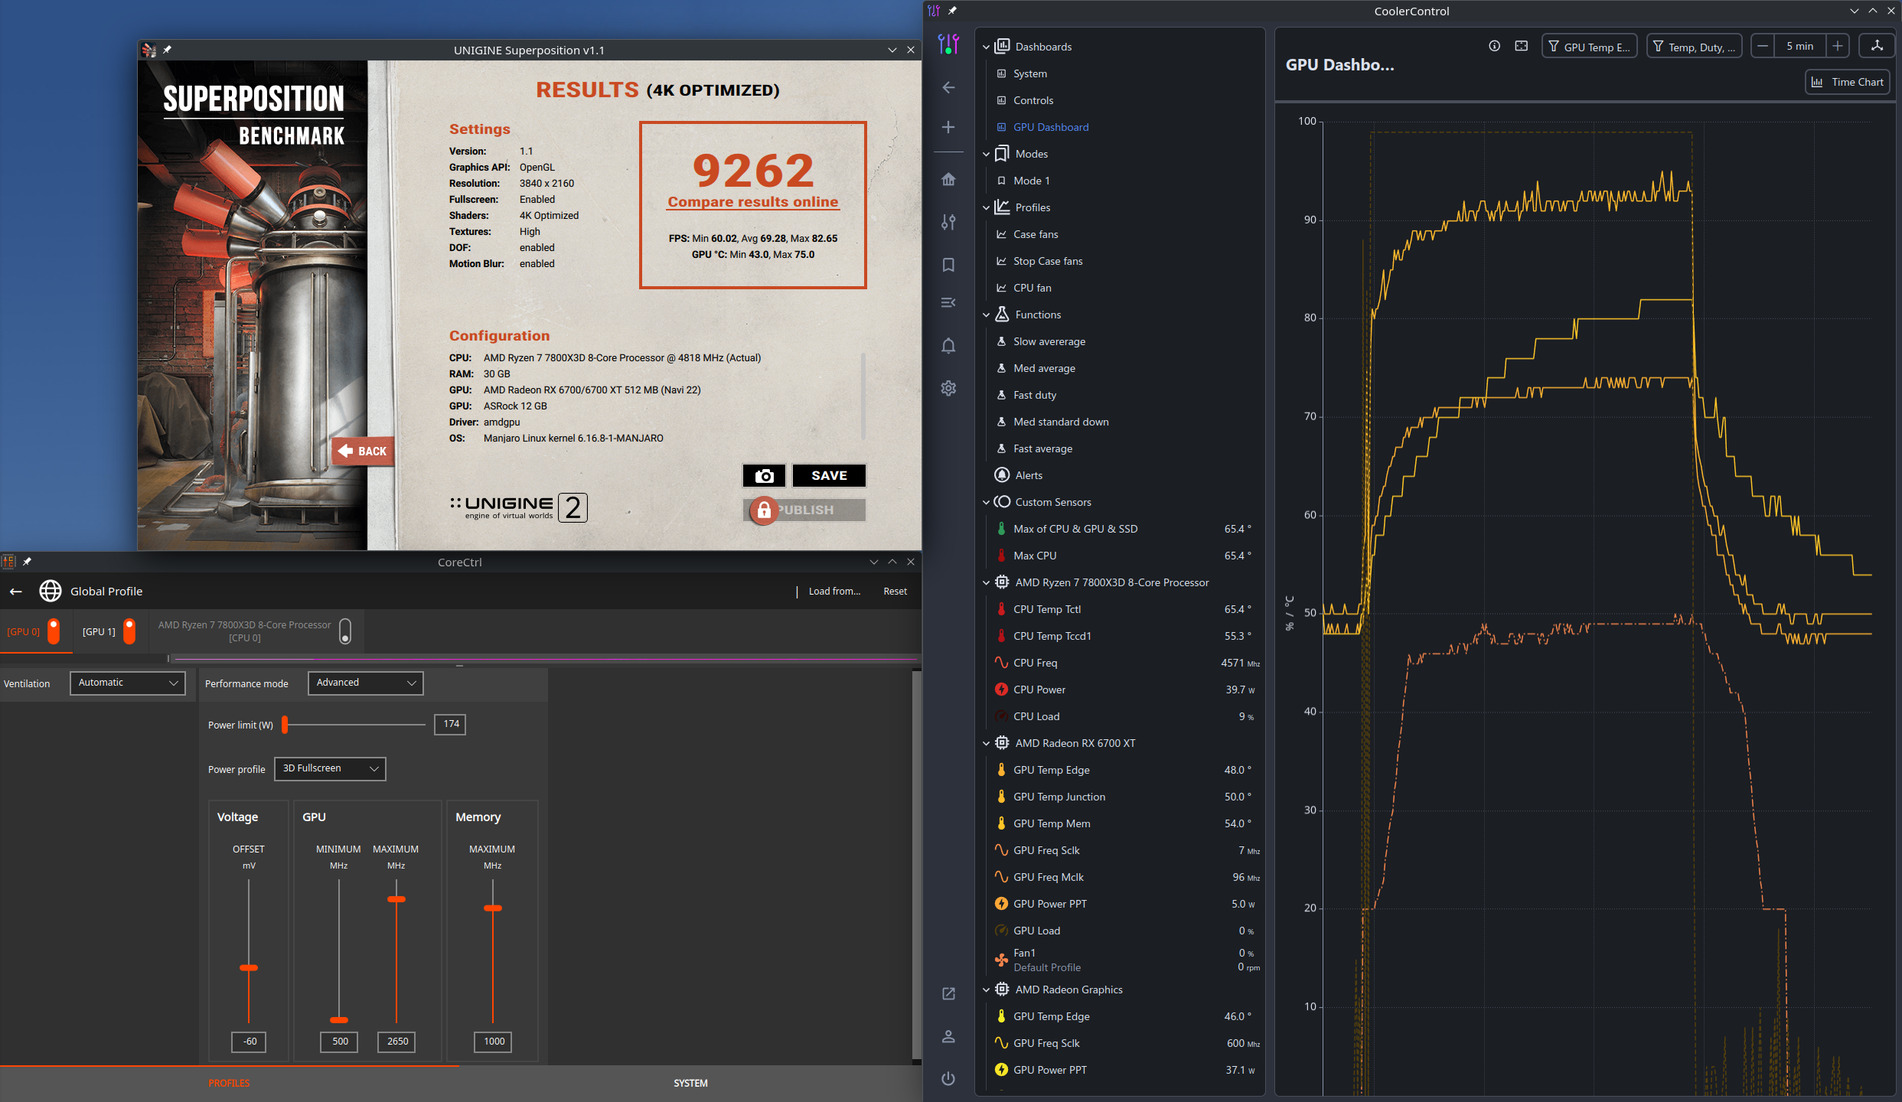
Task: Click the BACK button in Superposition
Action: pyautogui.click(x=363, y=451)
